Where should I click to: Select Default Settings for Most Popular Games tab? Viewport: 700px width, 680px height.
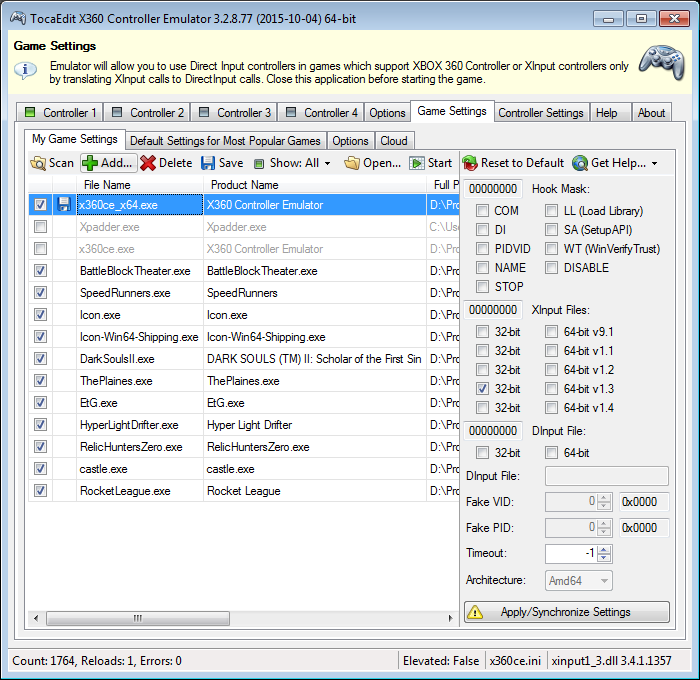pos(225,141)
